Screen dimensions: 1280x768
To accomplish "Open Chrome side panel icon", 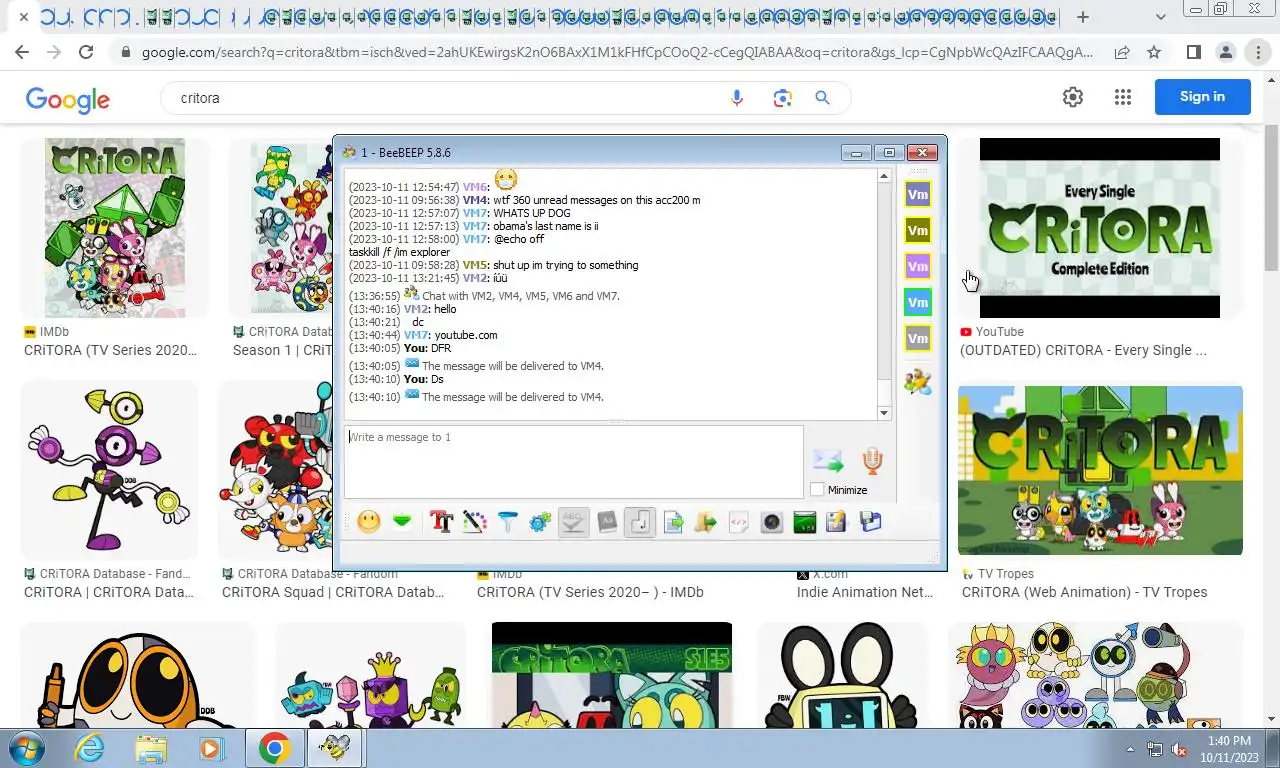I will click(x=1193, y=52).
